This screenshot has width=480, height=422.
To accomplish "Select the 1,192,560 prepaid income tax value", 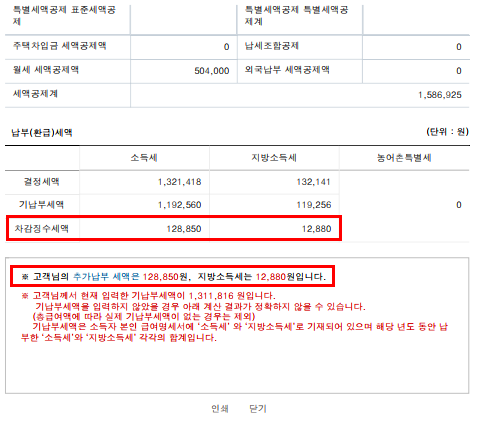I will click(179, 205).
